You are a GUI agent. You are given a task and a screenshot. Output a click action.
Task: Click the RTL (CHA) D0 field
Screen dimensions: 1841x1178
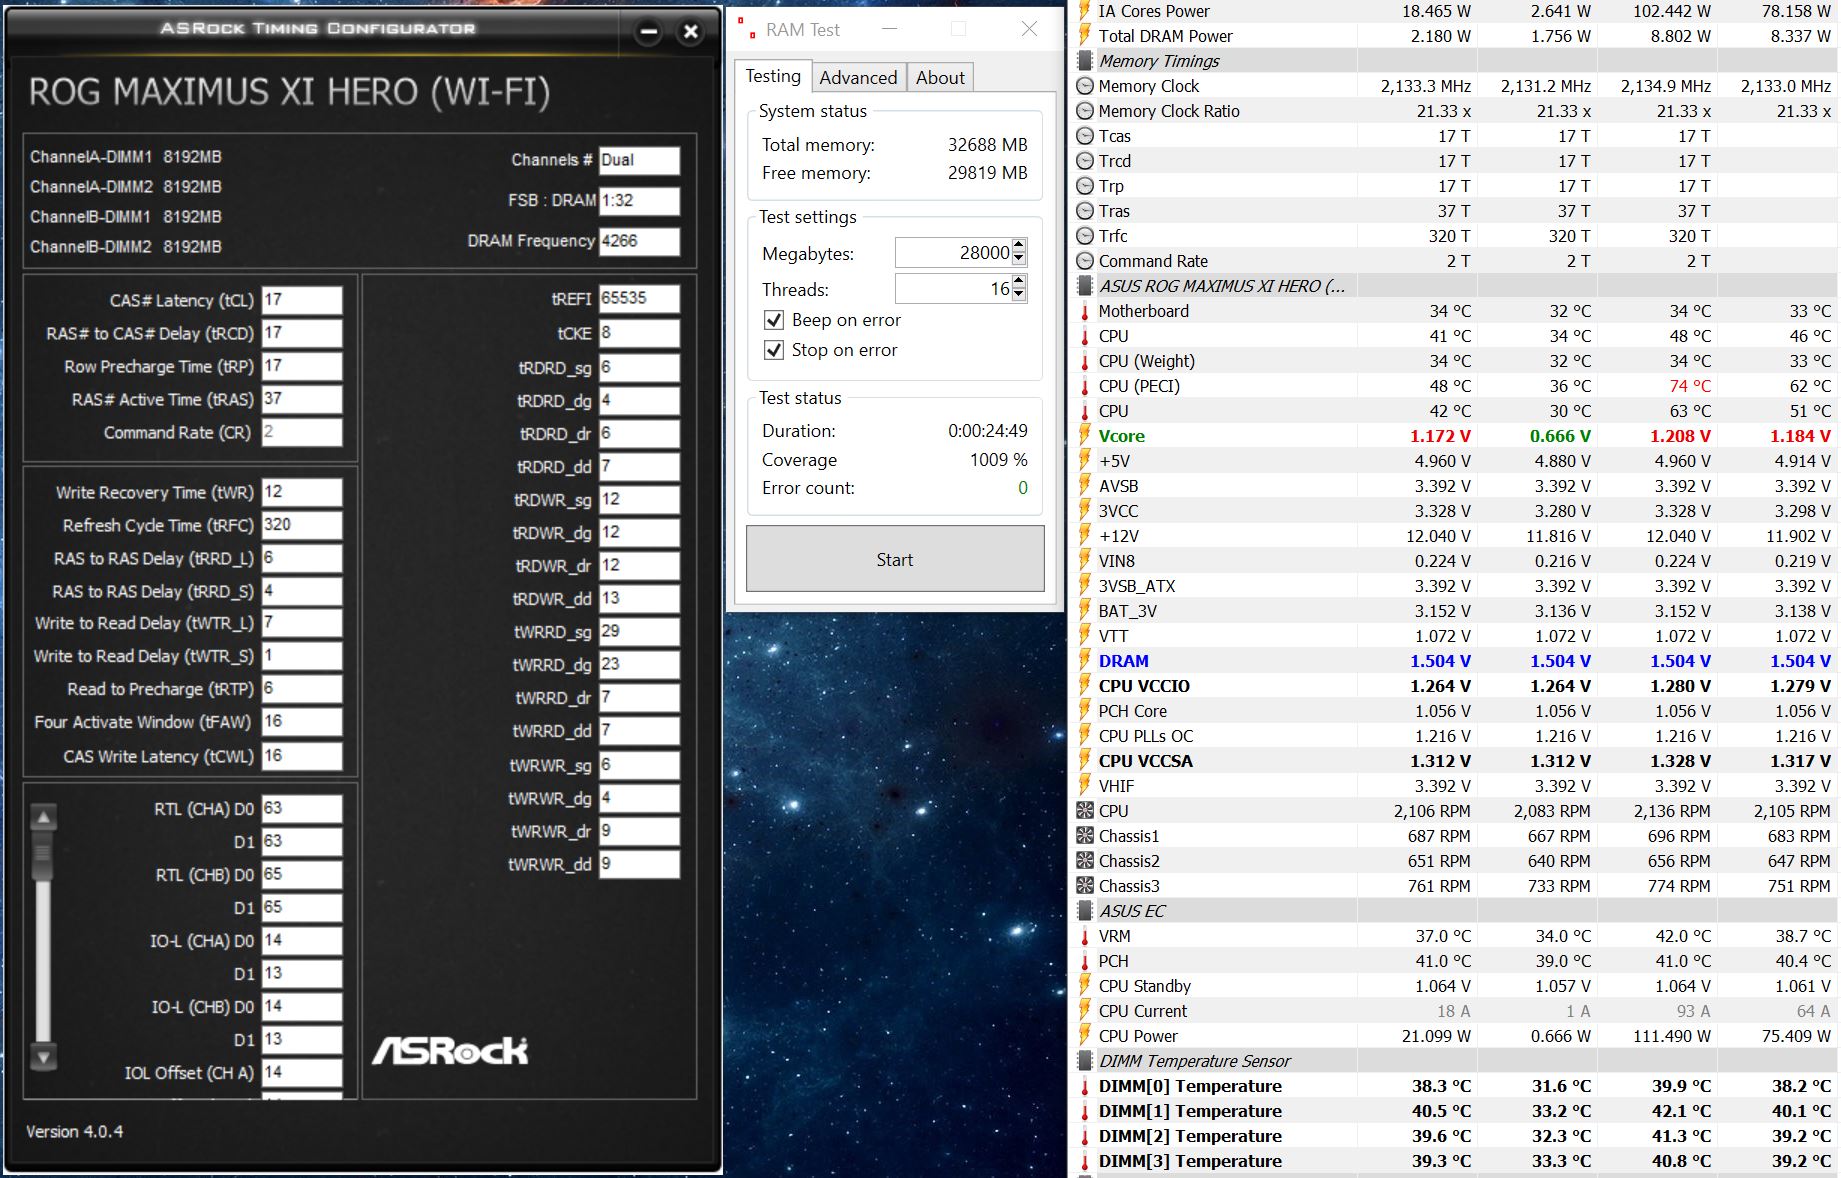(x=302, y=808)
